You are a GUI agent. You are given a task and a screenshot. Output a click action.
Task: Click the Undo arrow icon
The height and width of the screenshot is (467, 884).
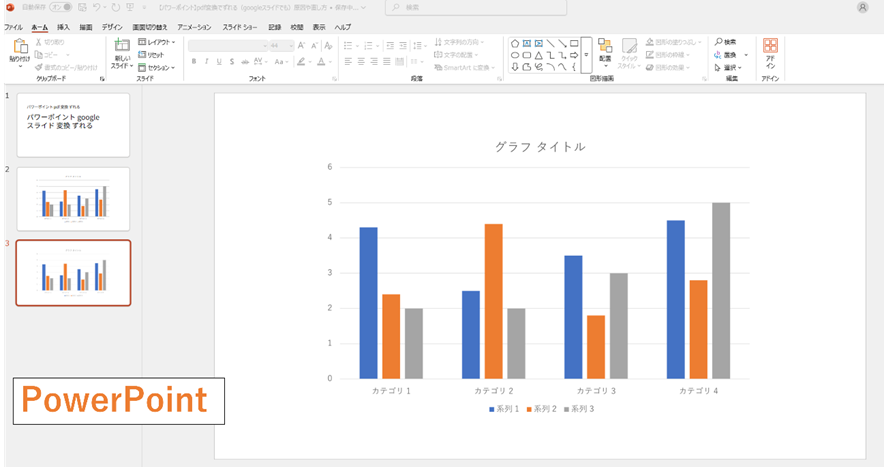99,7
